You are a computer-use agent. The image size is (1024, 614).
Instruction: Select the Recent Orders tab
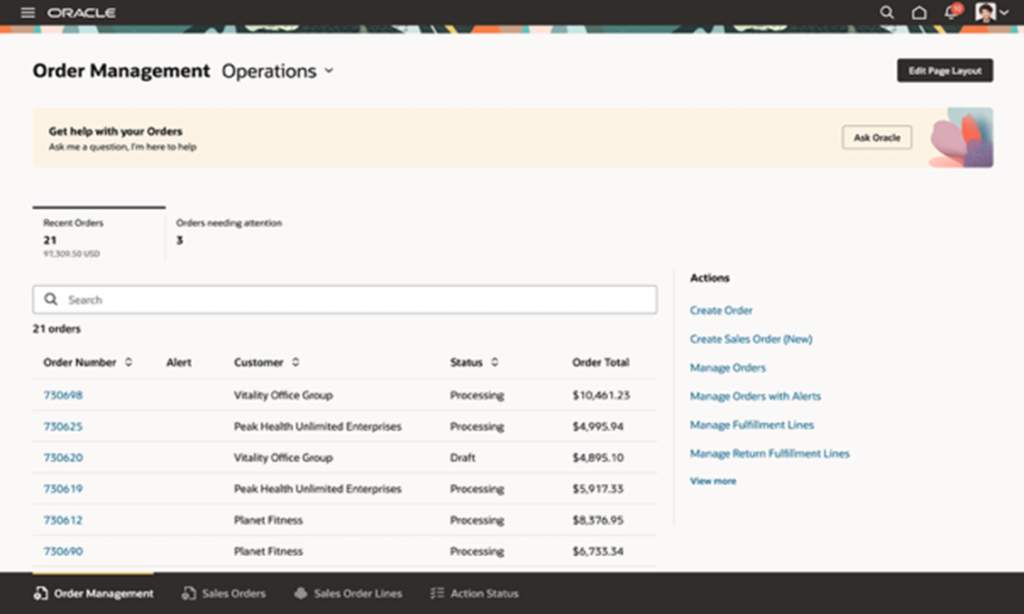tap(99, 234)
